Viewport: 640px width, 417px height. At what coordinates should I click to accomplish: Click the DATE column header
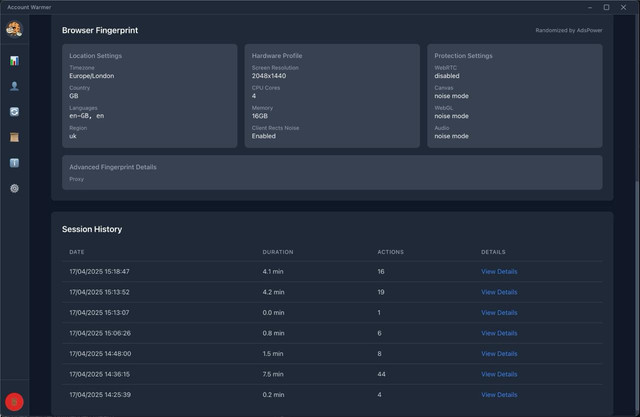(x=77, y=252)
